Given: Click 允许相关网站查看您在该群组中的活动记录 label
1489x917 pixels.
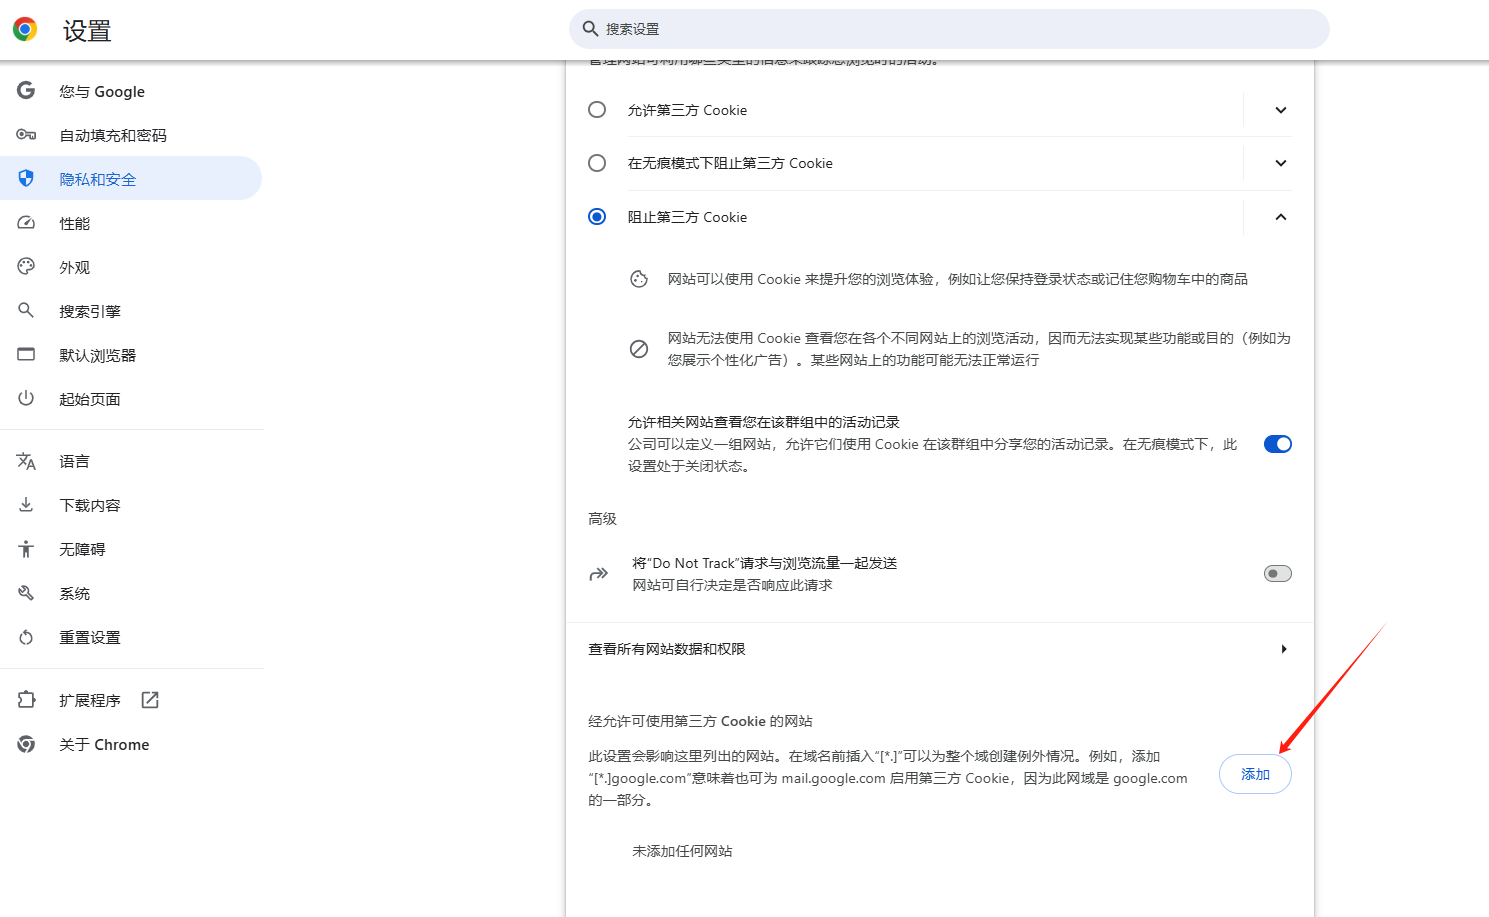Looking at the screenshot, I should click(x=764, y=422).
